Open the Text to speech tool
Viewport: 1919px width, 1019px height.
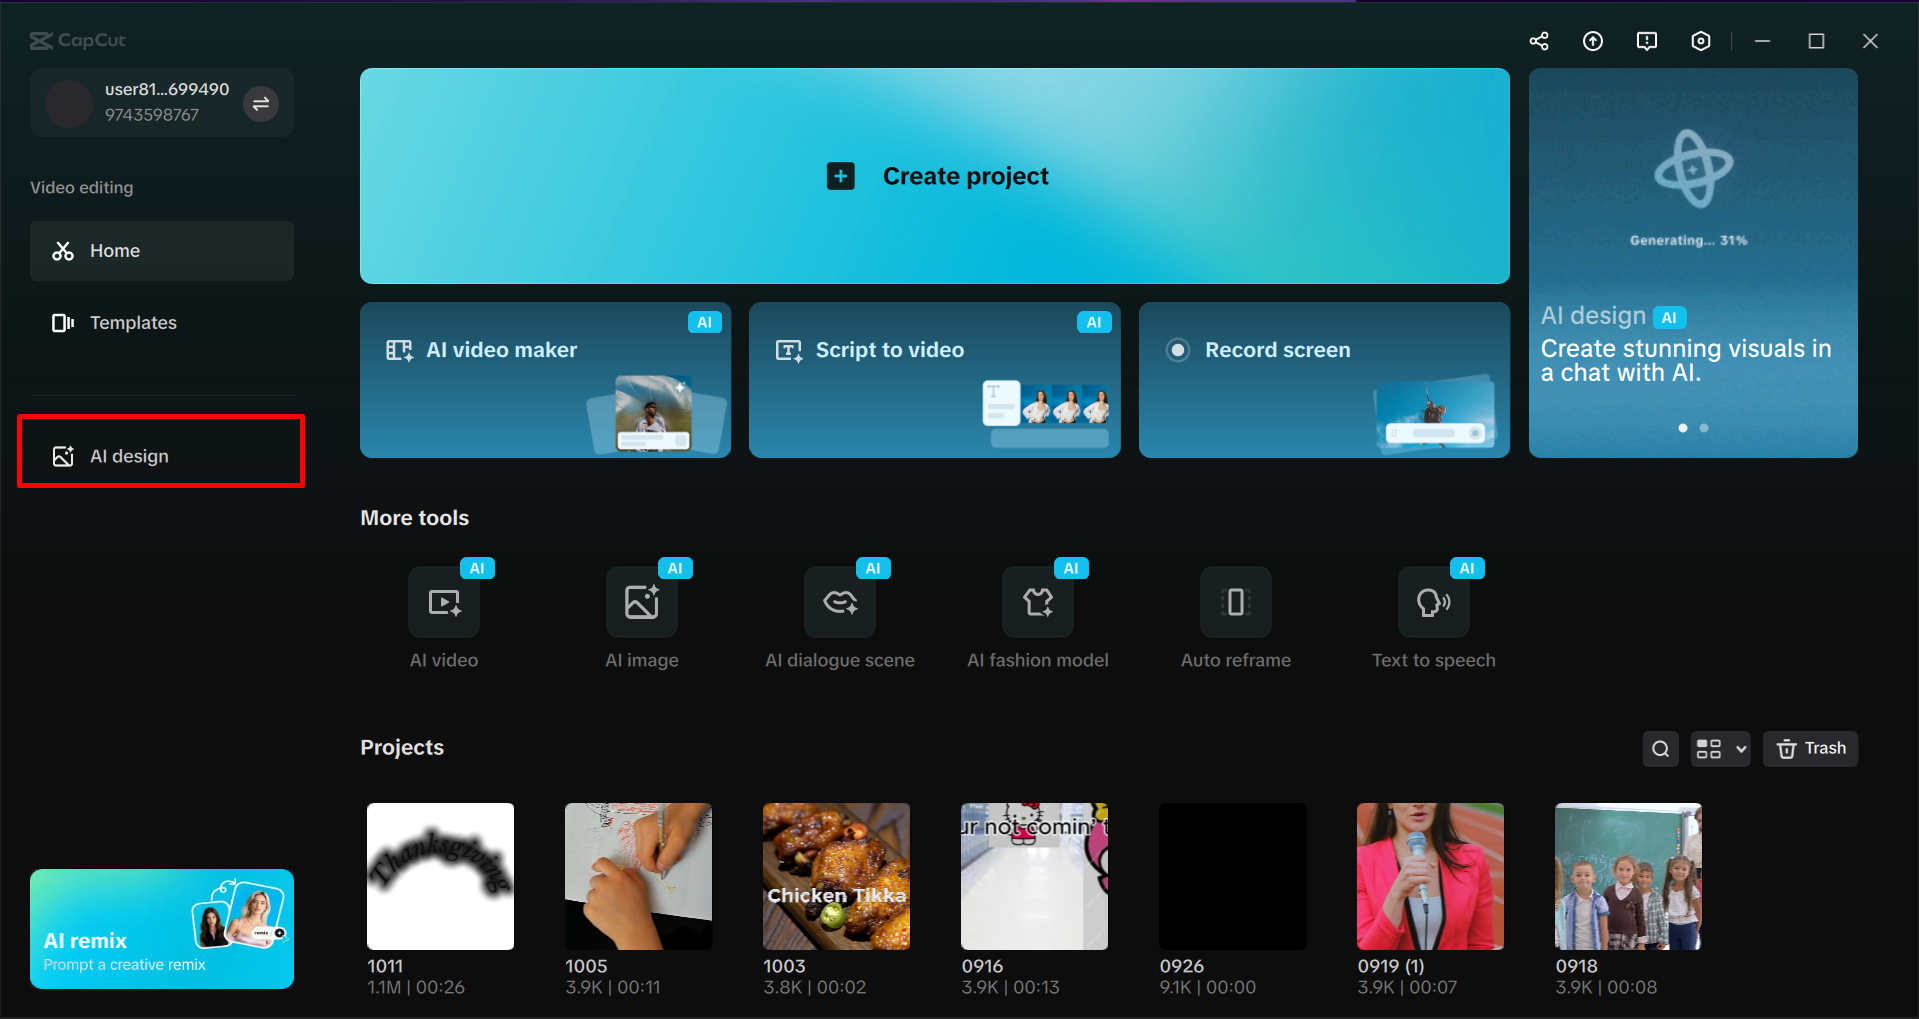(1433, 615)
